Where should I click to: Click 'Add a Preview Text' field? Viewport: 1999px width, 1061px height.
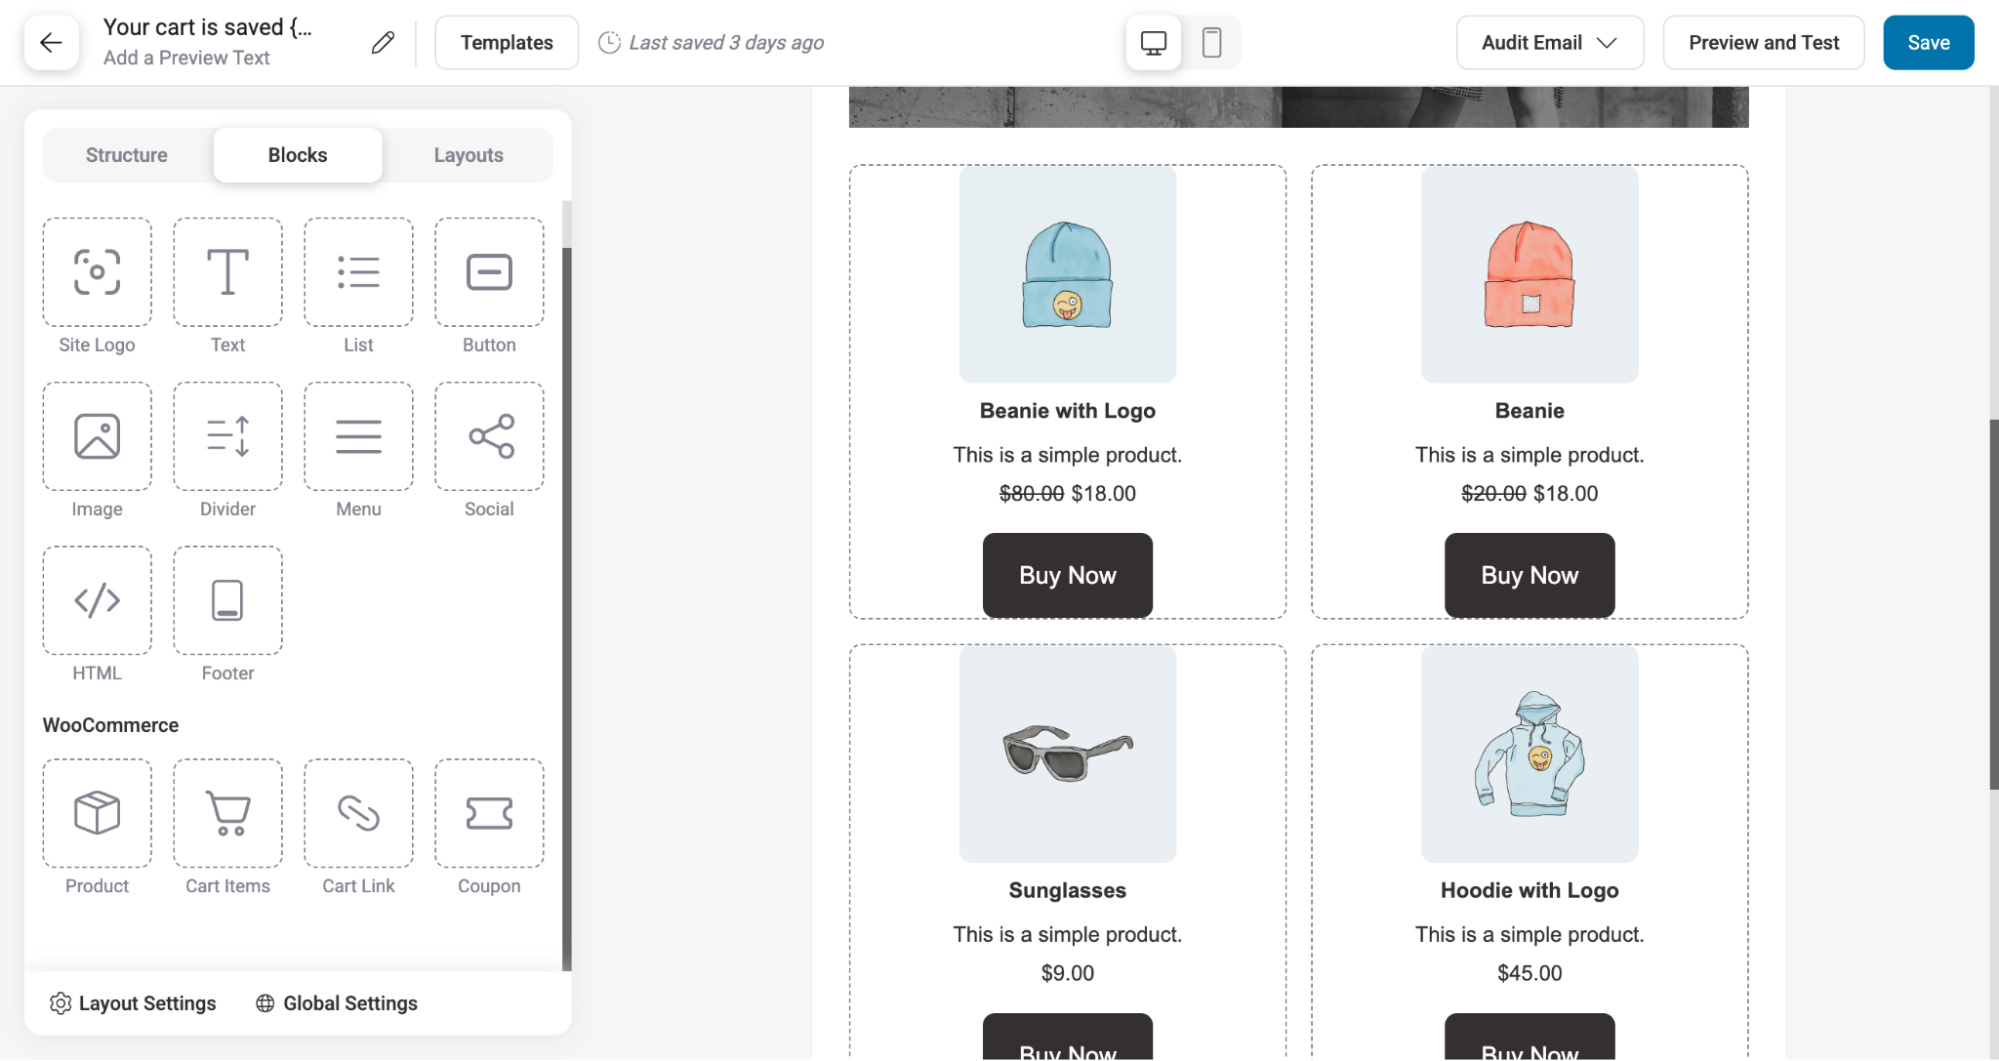click(x=186, y=58)
